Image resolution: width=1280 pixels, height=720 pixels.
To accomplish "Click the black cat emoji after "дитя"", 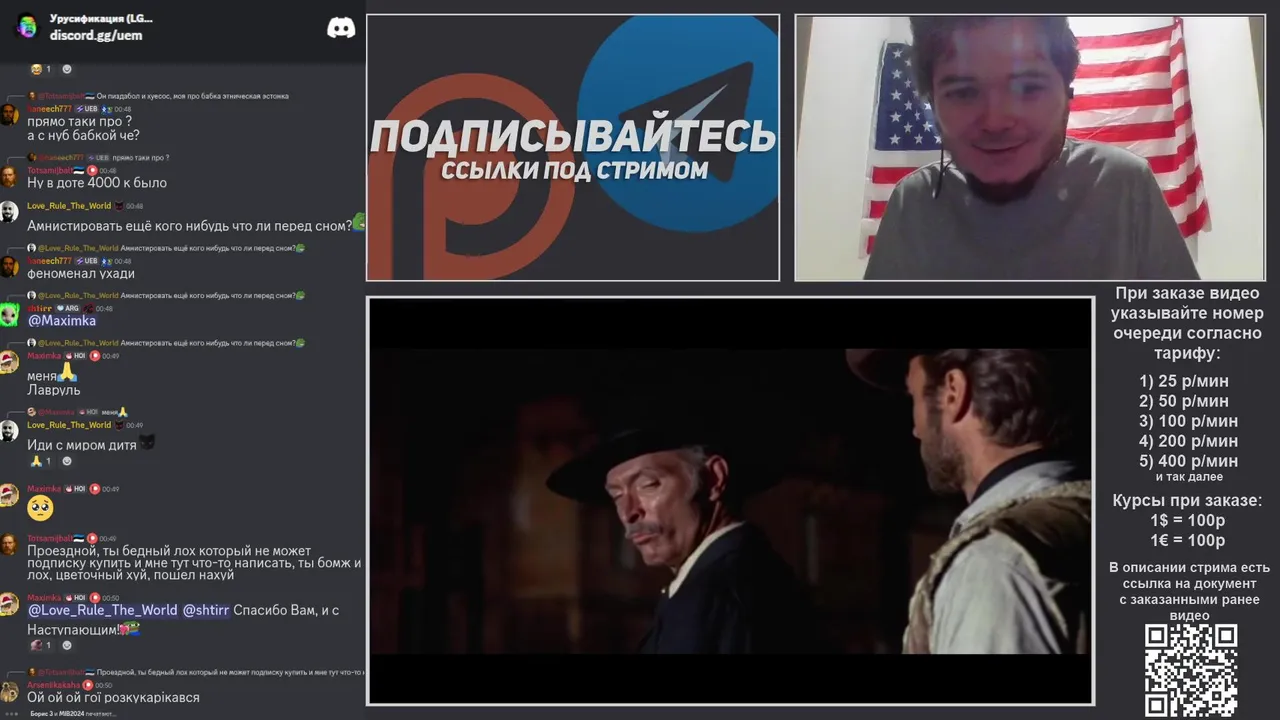I will click(147, 443).
